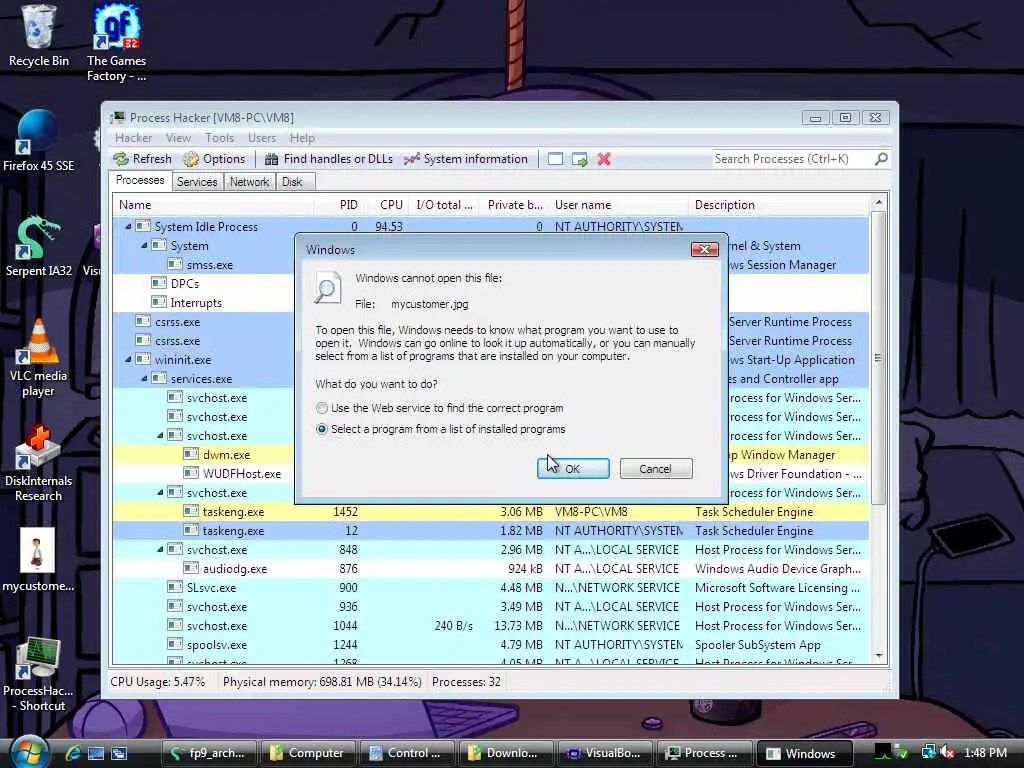
Task: Collapse wininit.exe tree node
Action: [x=128, y=360]
